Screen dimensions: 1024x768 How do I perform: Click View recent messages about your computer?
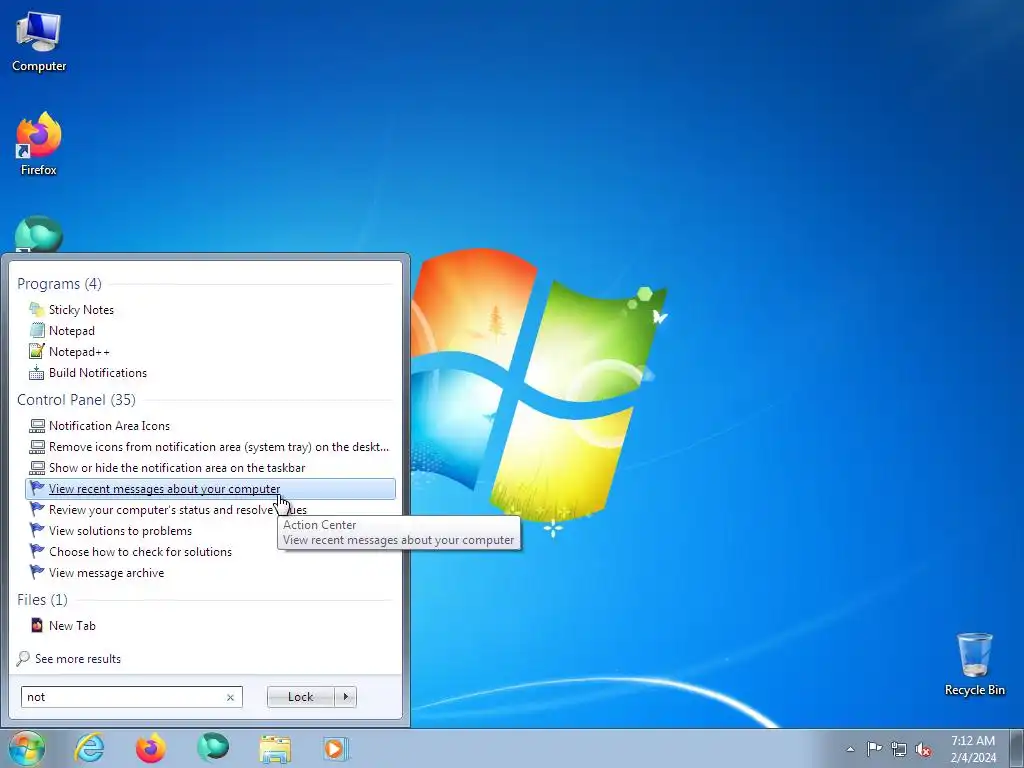210,488
